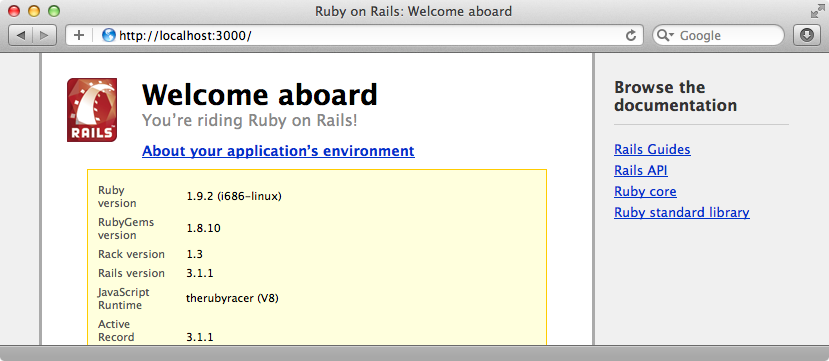Select the Rails version label
The width and height of the screenshot is (829, 361).
tap(131, 273)
